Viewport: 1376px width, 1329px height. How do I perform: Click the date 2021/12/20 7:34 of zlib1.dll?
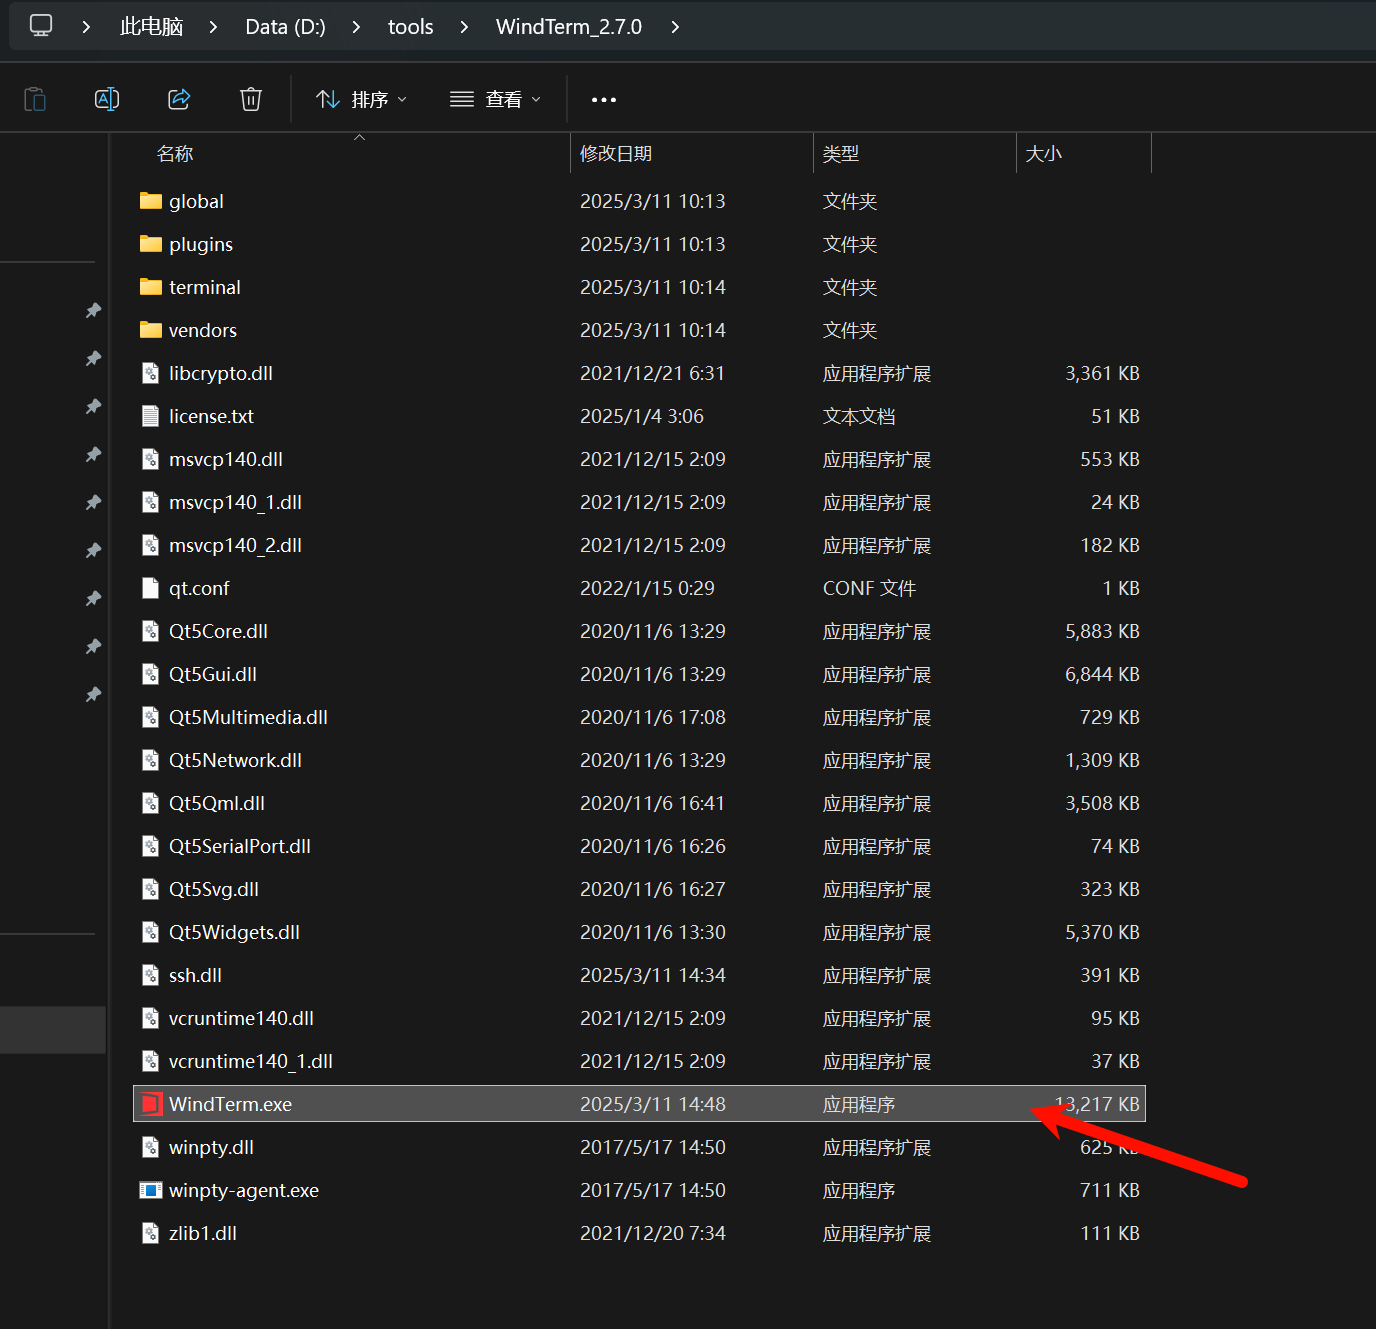[x=653, y=1233]
